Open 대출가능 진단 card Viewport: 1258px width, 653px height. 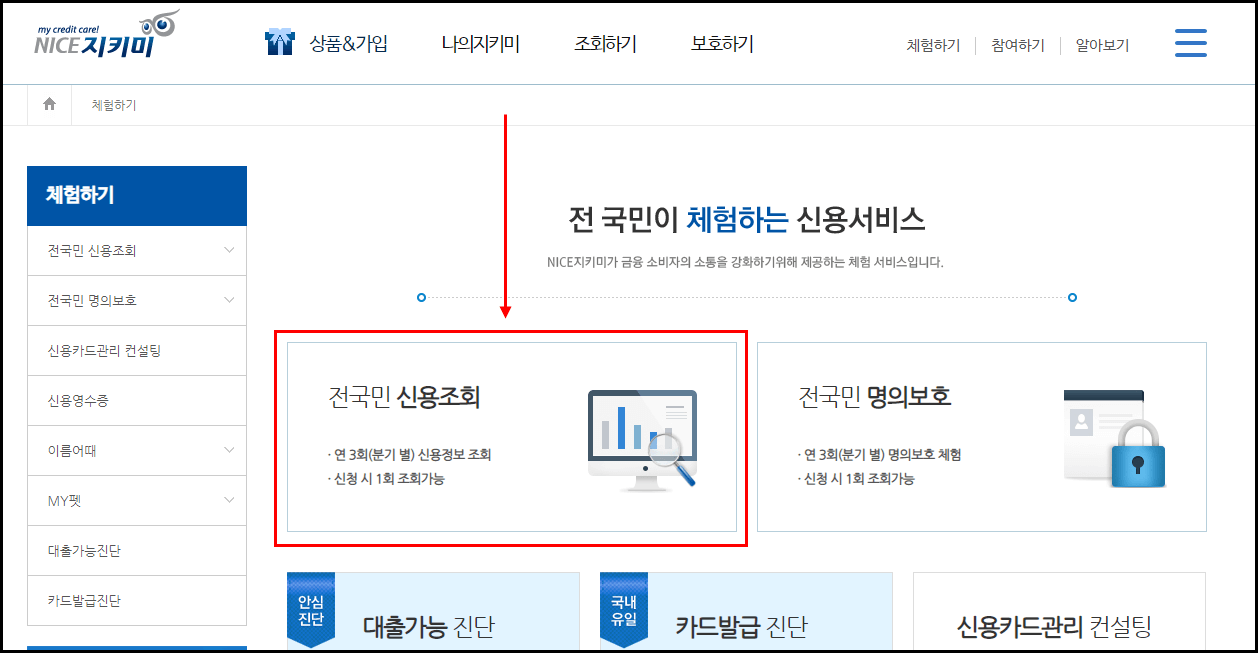tap(433, 611)
